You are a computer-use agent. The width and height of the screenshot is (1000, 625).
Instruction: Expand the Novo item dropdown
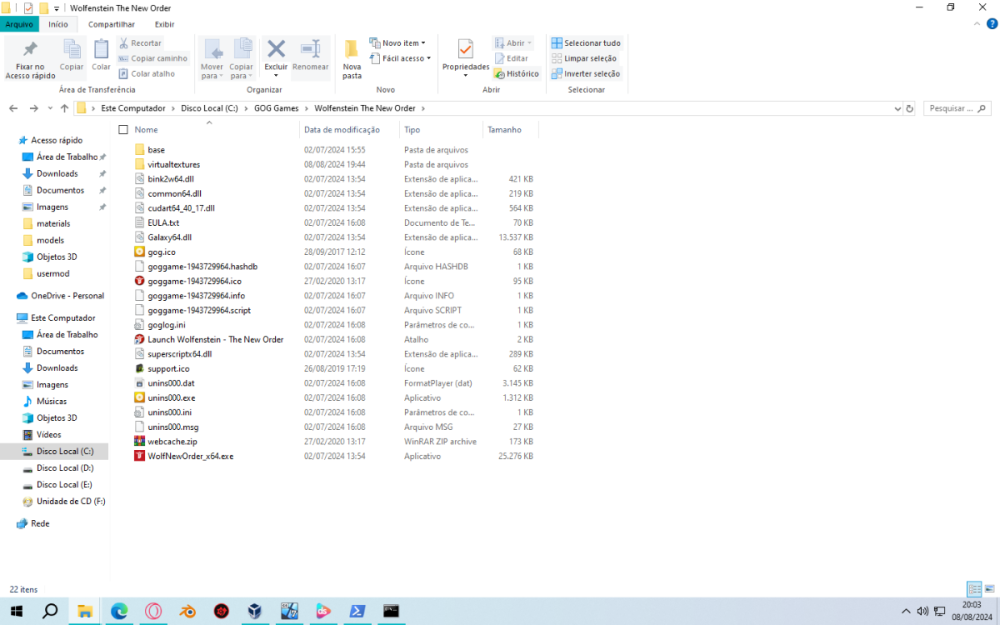398,43
